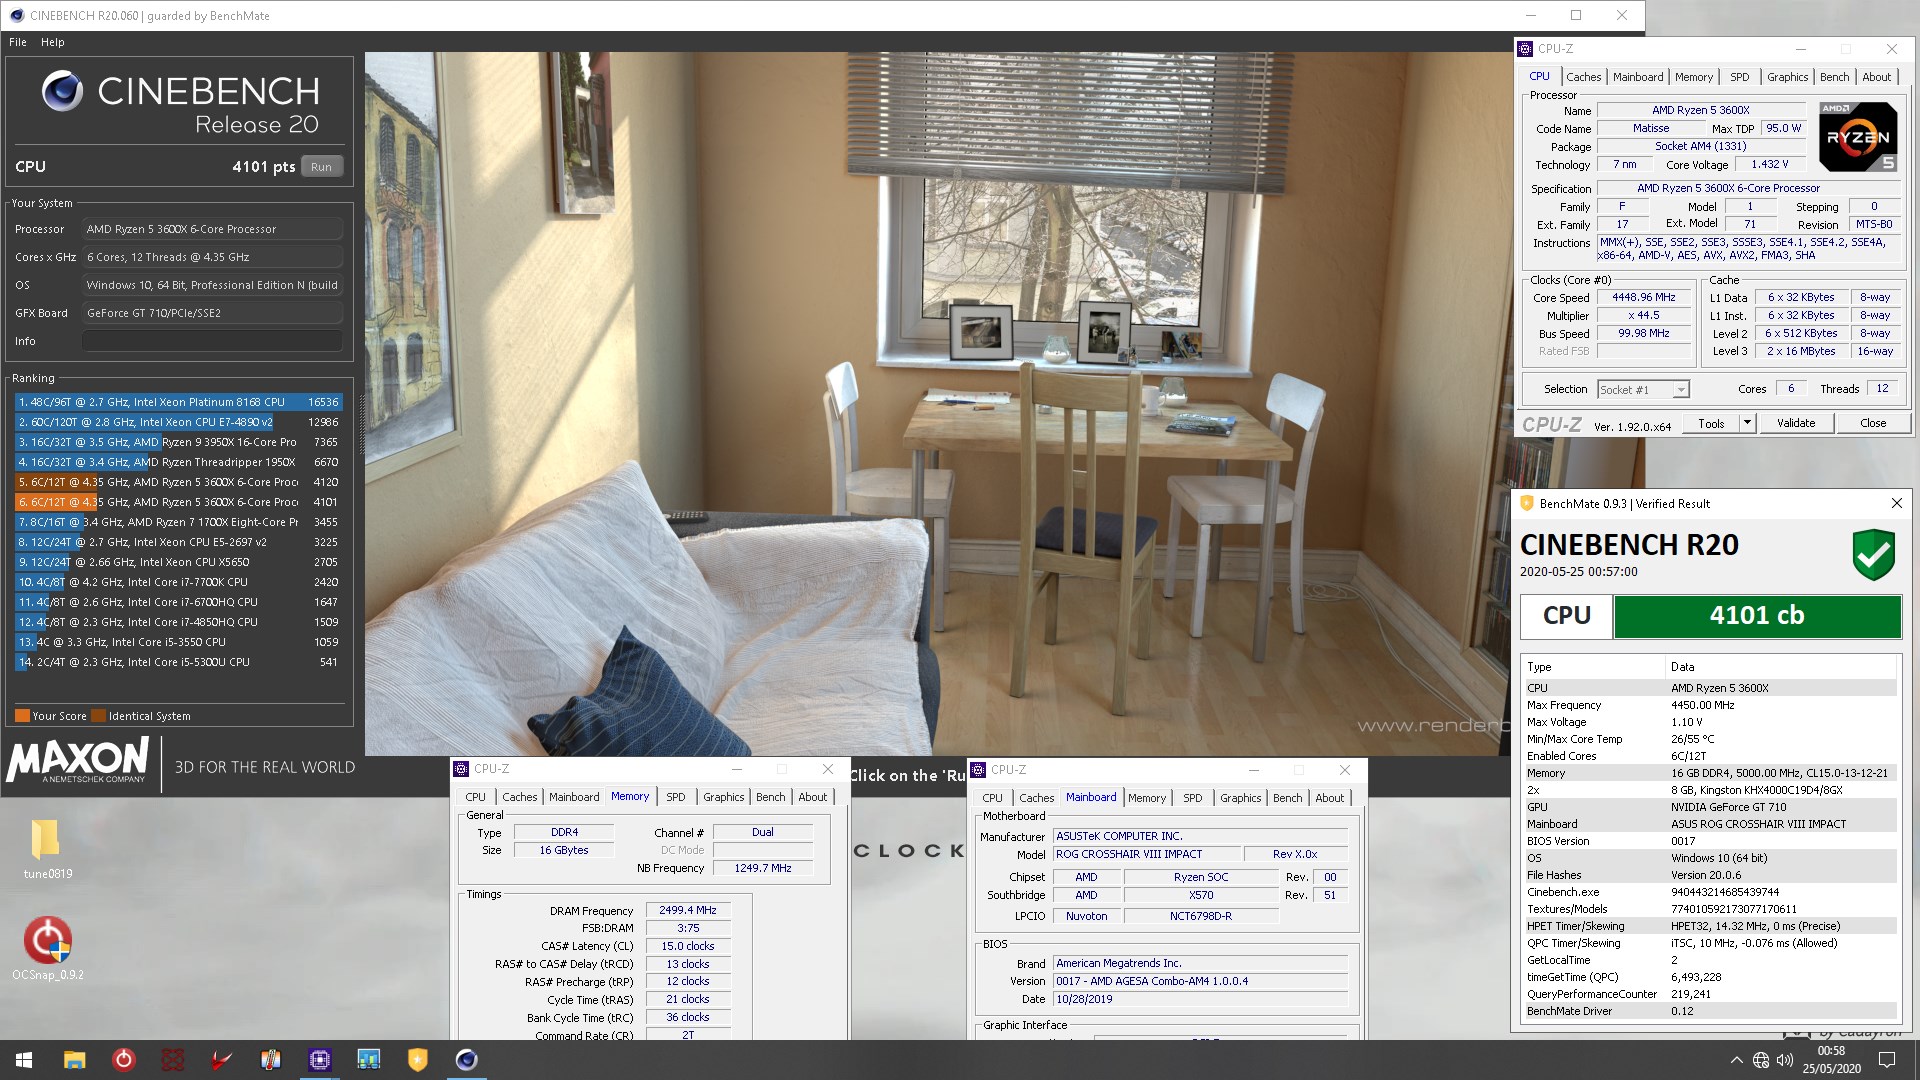Screen dimensions: 1920x1080
Task: Open Memory tab in top CPU-Z window
Action: 1694,77
